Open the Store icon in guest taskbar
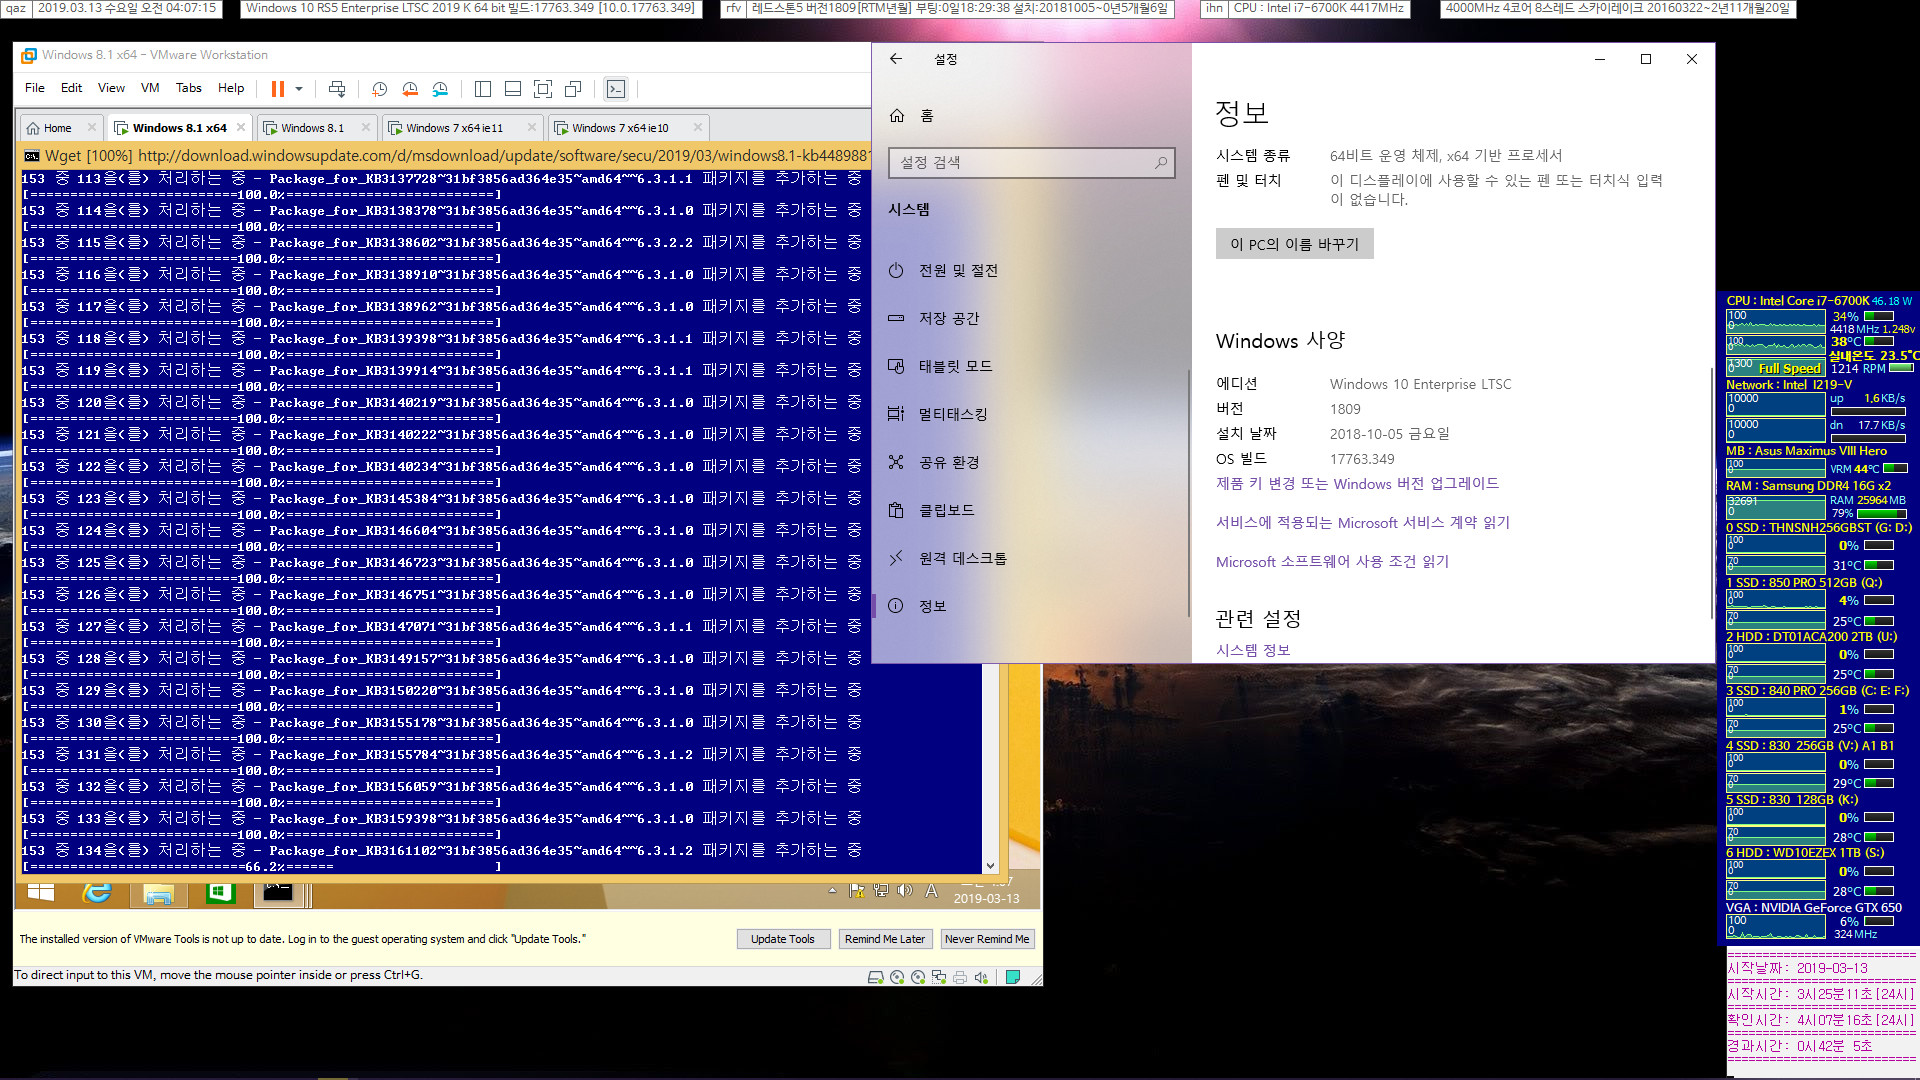This screenshot has height=1080, width=1920. coord(220,892)
